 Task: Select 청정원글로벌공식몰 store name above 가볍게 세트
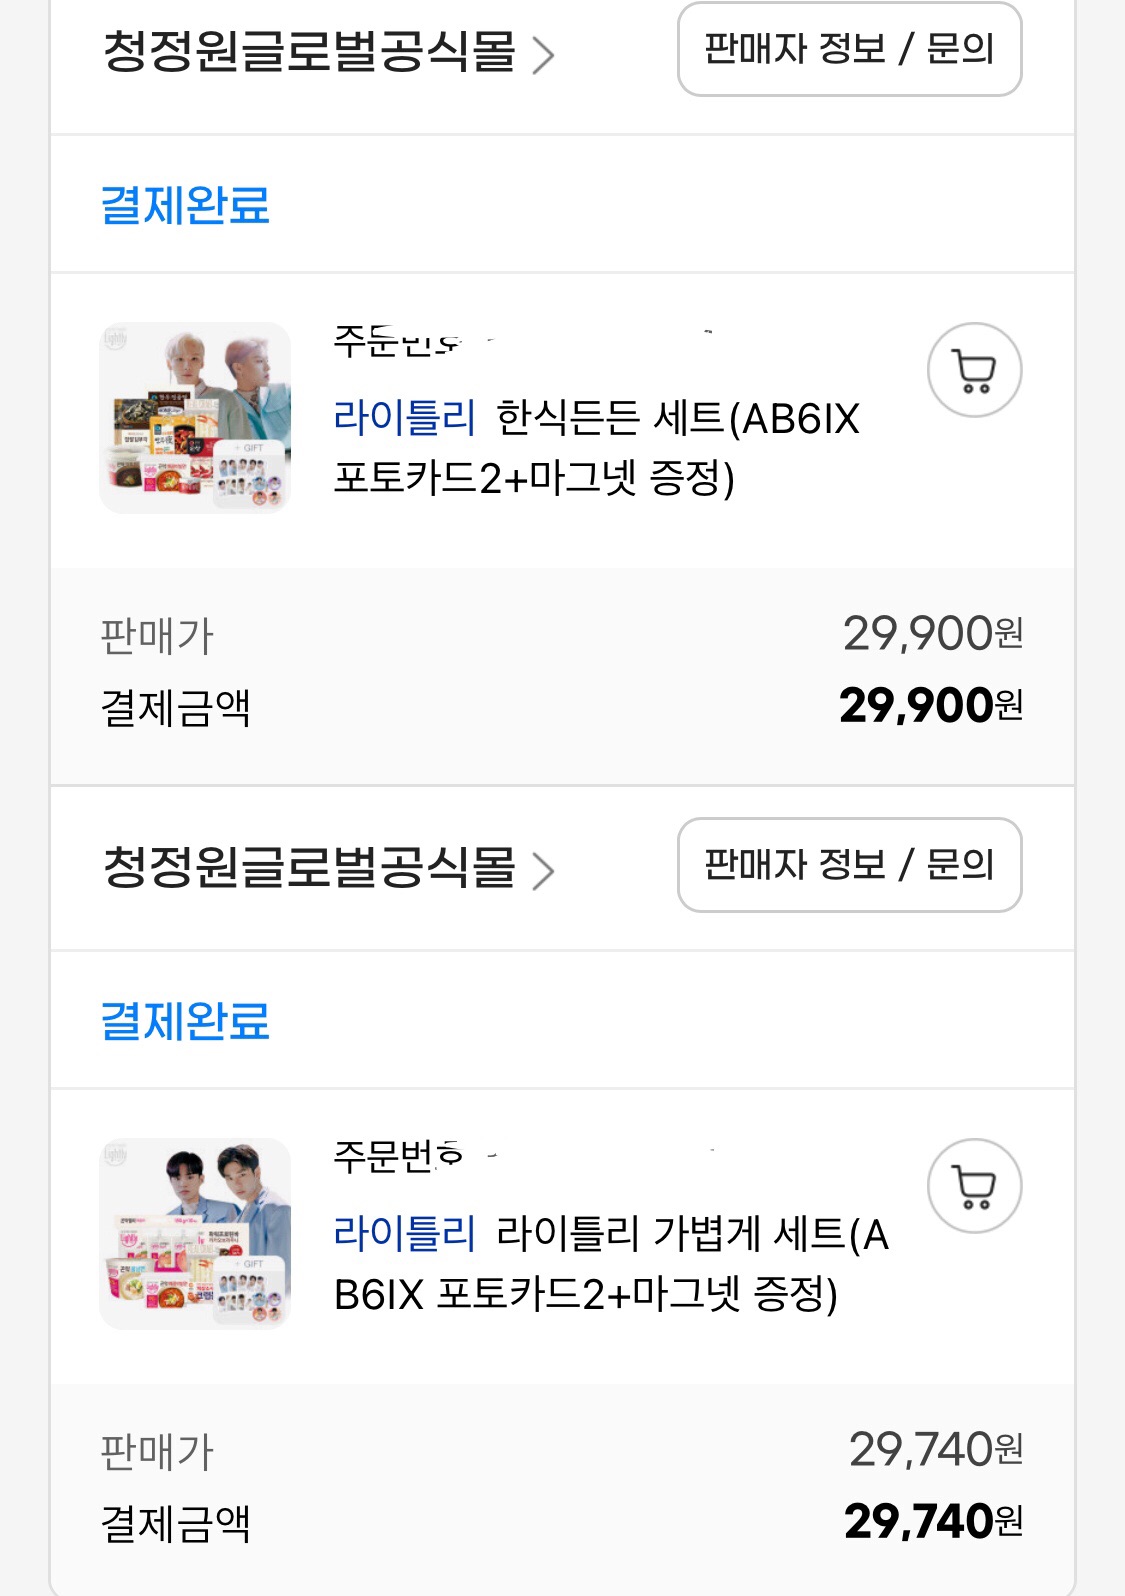(309, 867)
